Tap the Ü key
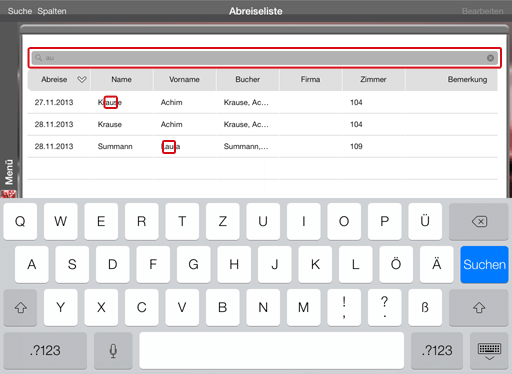 425,221
